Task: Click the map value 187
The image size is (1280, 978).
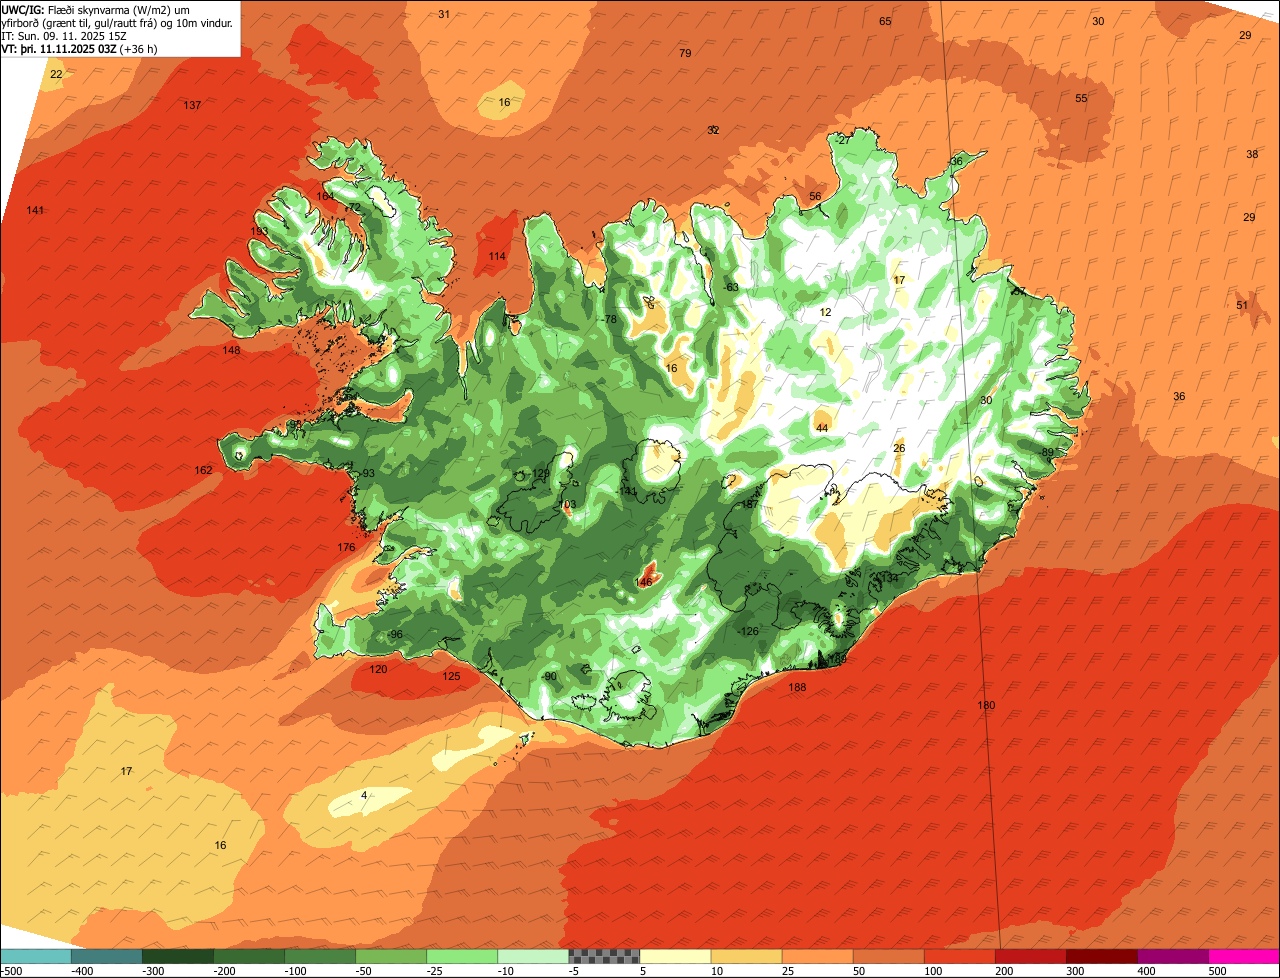Action: [x=749, y=505]
